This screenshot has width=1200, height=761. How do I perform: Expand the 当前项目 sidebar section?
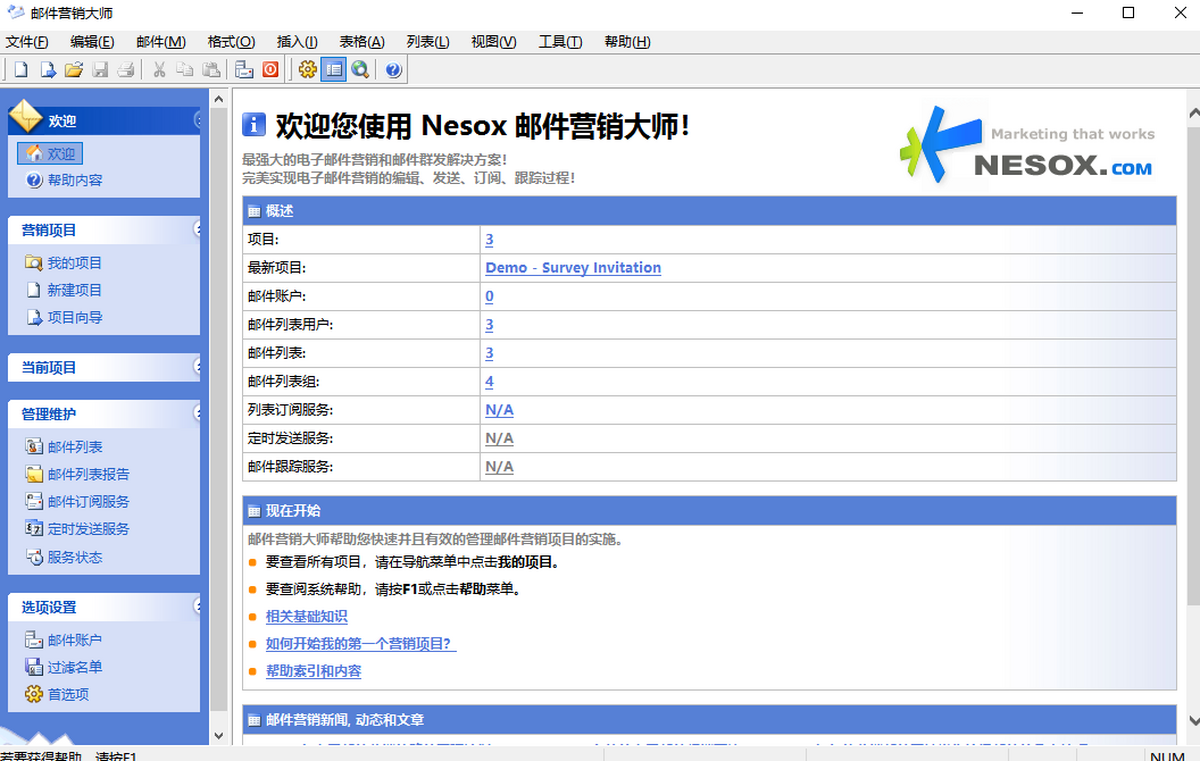(x=196, y=367)
